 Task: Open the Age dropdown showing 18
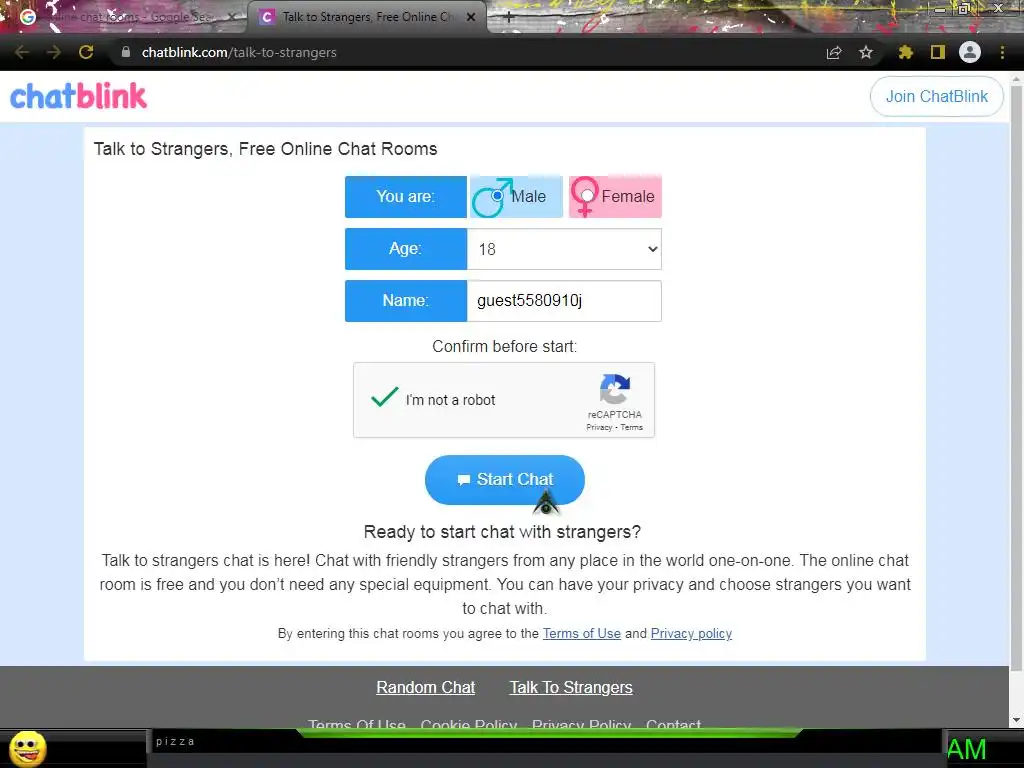tap(564, 249)
